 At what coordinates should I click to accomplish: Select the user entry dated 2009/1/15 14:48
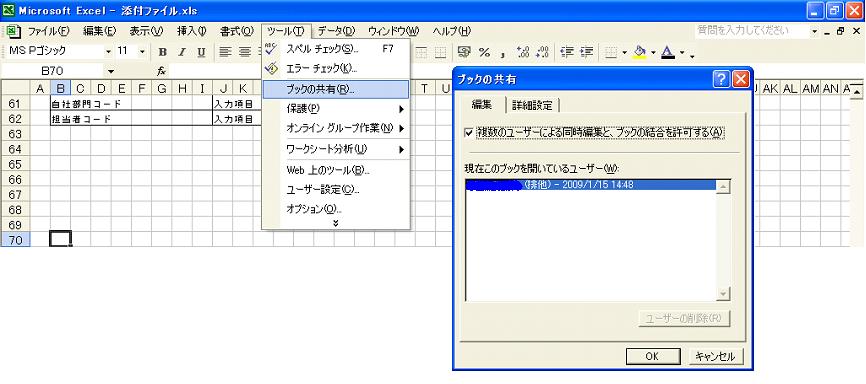590,185
